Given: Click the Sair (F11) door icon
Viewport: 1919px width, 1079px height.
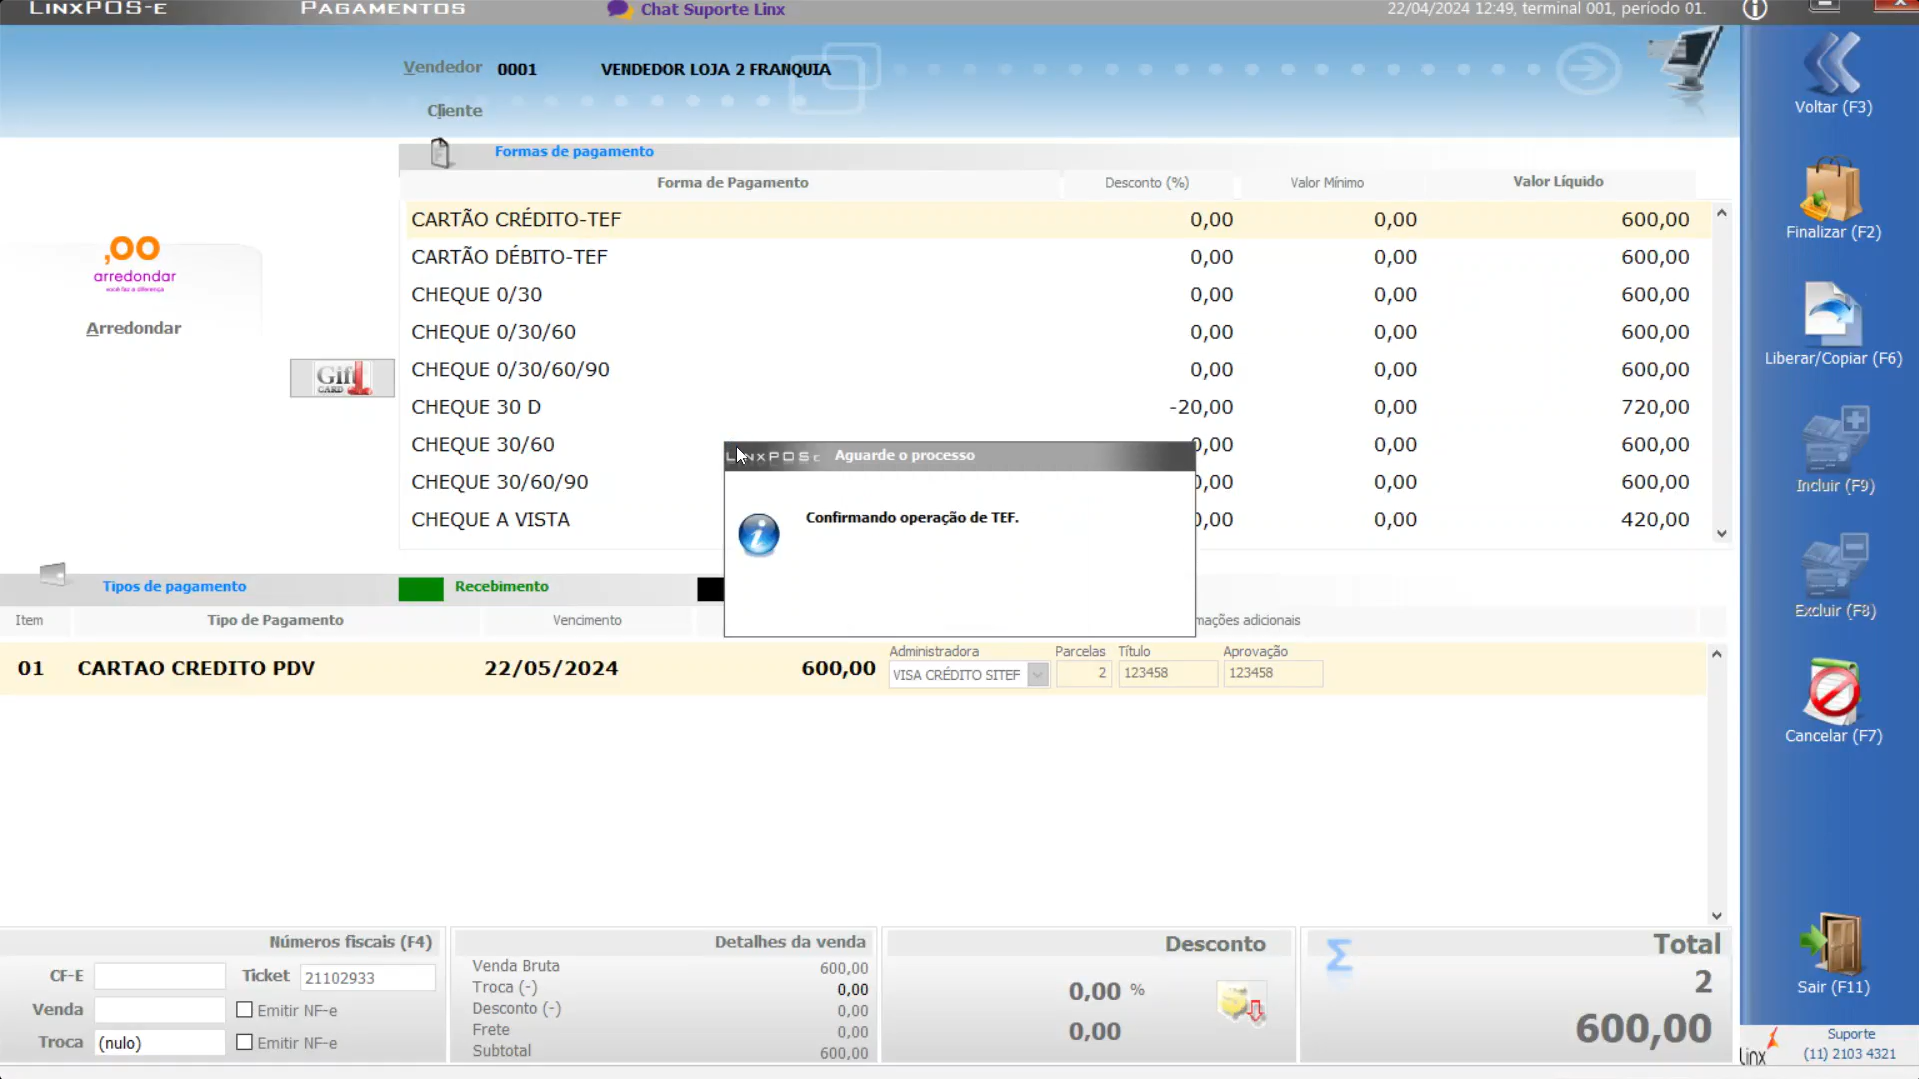Looking at the screenshot, I should click(x=1832, y=942).
